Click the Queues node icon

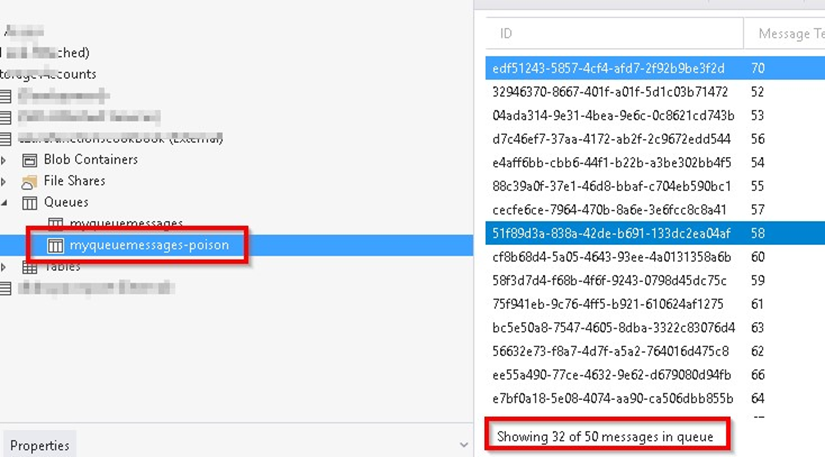point(30,203)
